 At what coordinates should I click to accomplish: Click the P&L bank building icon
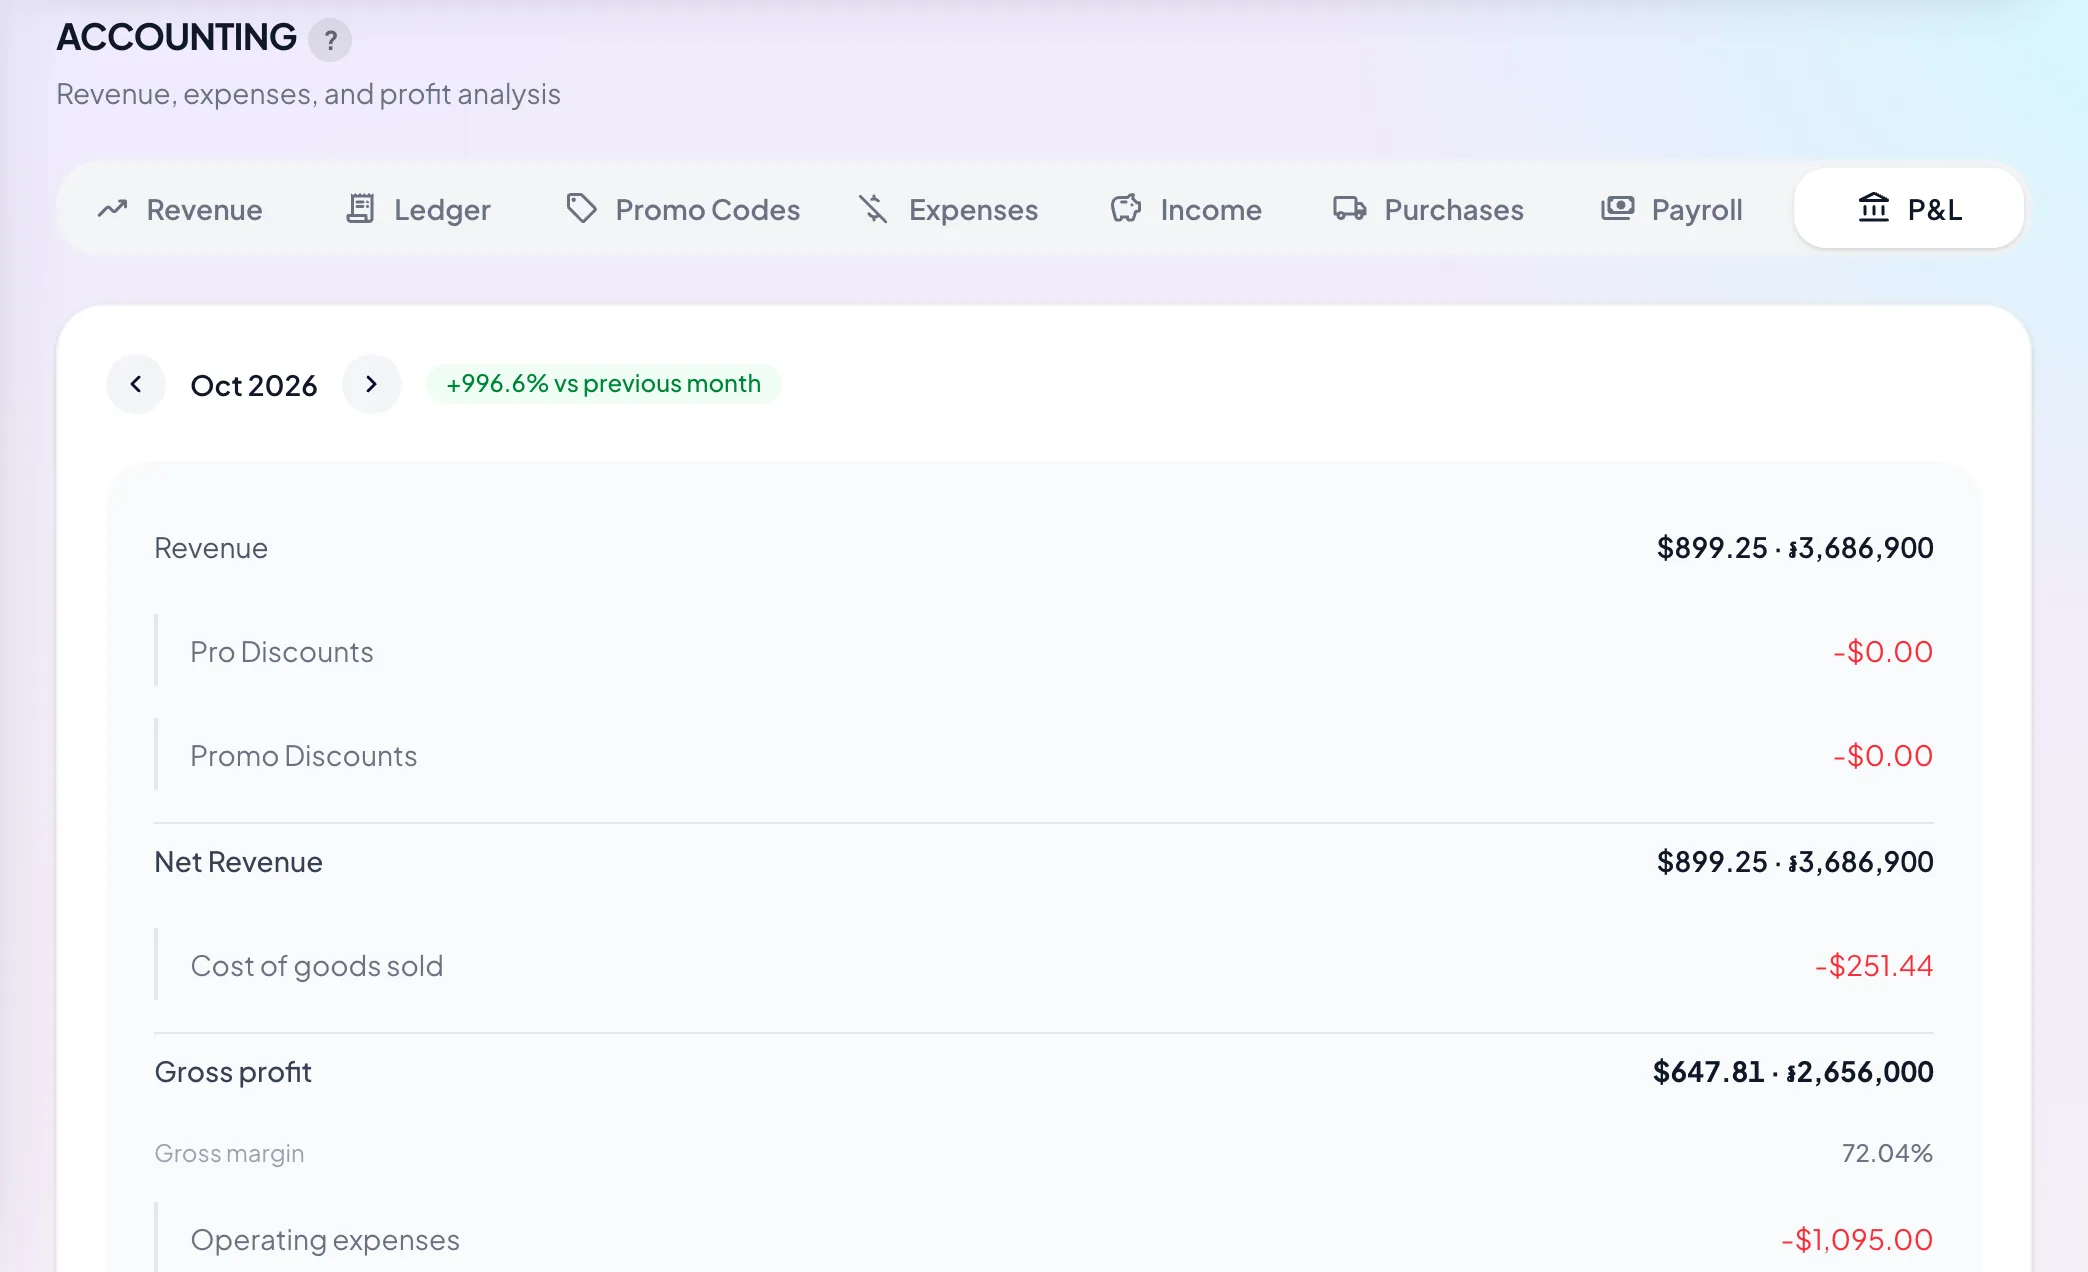(1874, 208)
